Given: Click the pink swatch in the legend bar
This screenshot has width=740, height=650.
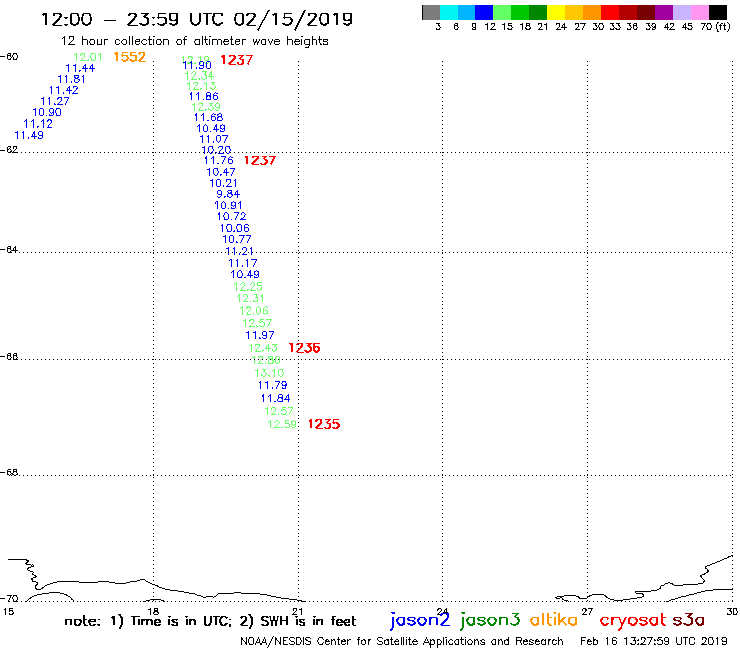Looking at the screenshot, I should coord(699,12).
